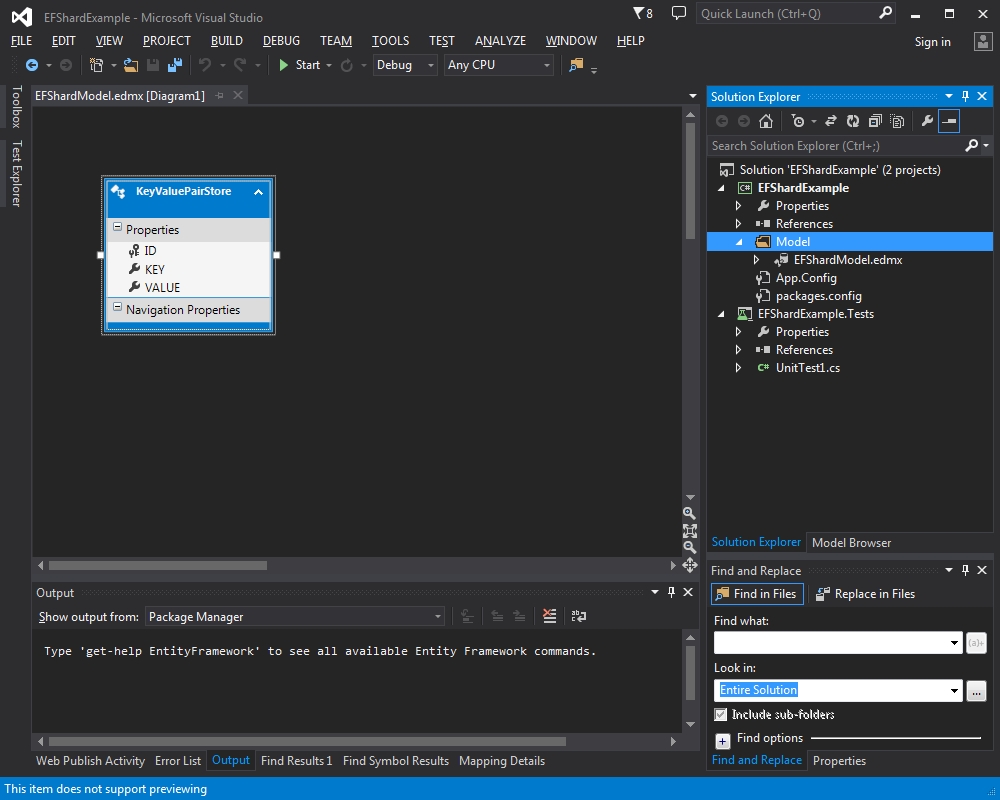The width and height of the screenshot is (1000, 800).
Task: Click Sync with Active Document icon
Action: [830, 121]
